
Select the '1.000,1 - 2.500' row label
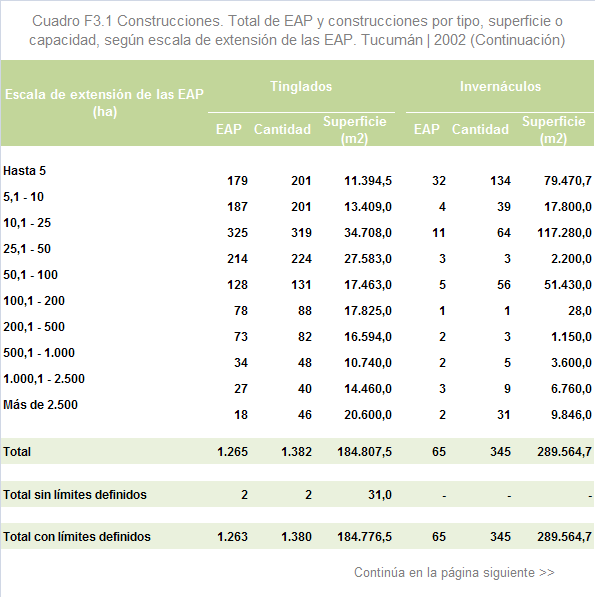44,379
